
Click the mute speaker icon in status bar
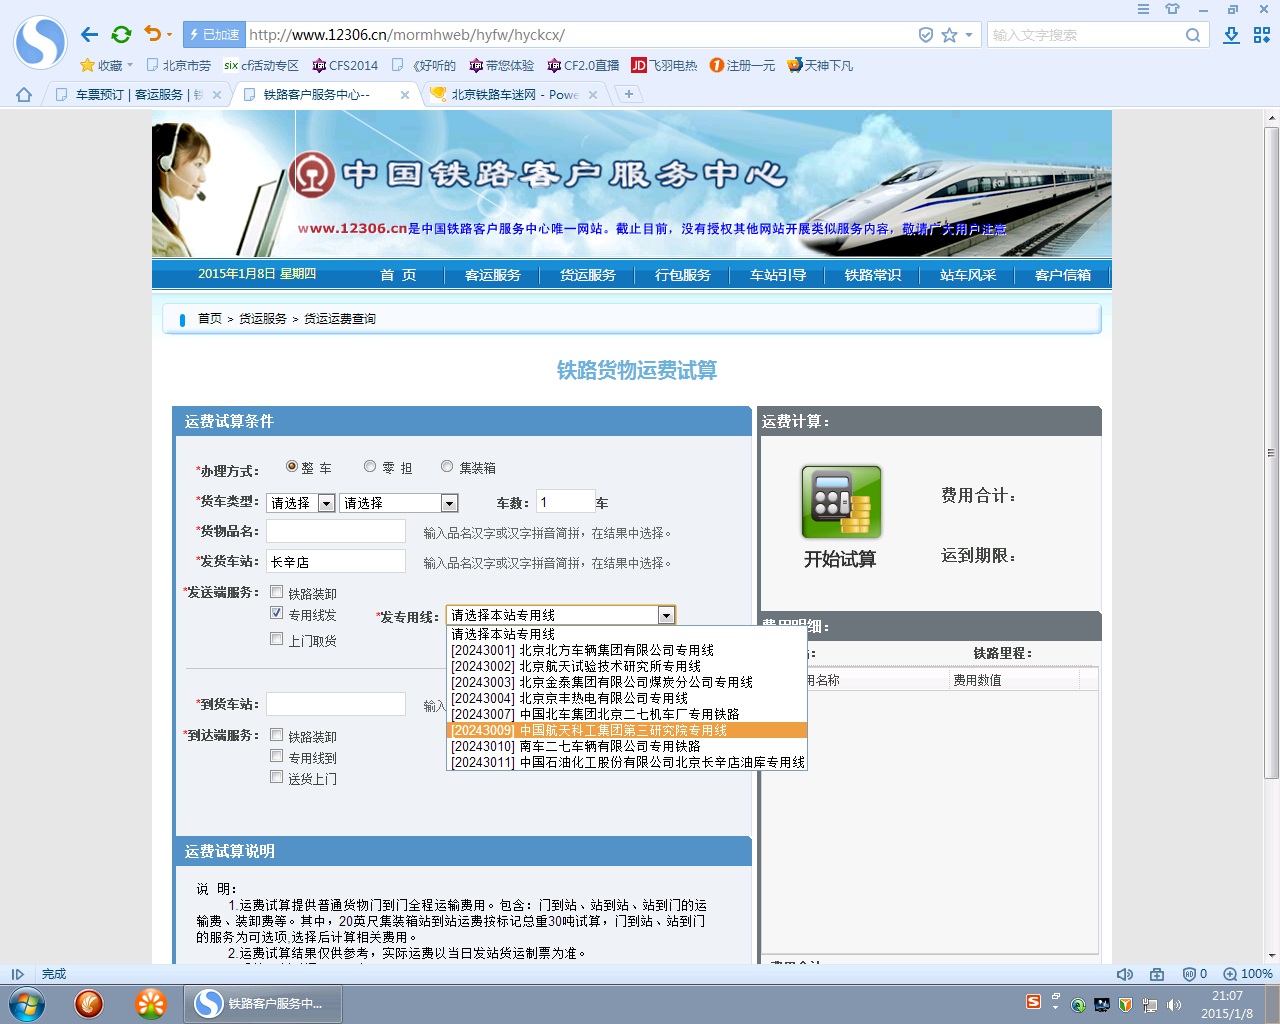tap(1125, 974)
